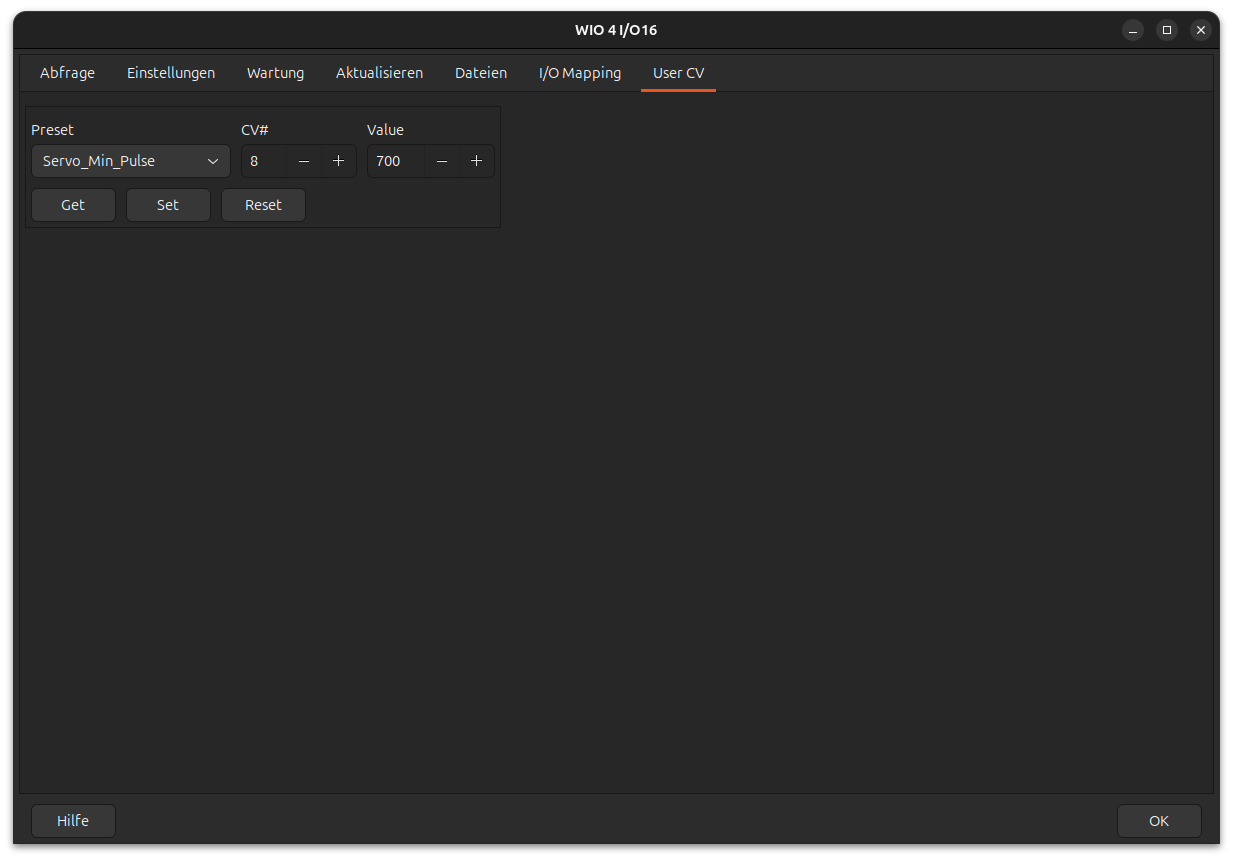The image size is (1233, 860).
Task: Click into the CV# number field
Action: point(264,161)
